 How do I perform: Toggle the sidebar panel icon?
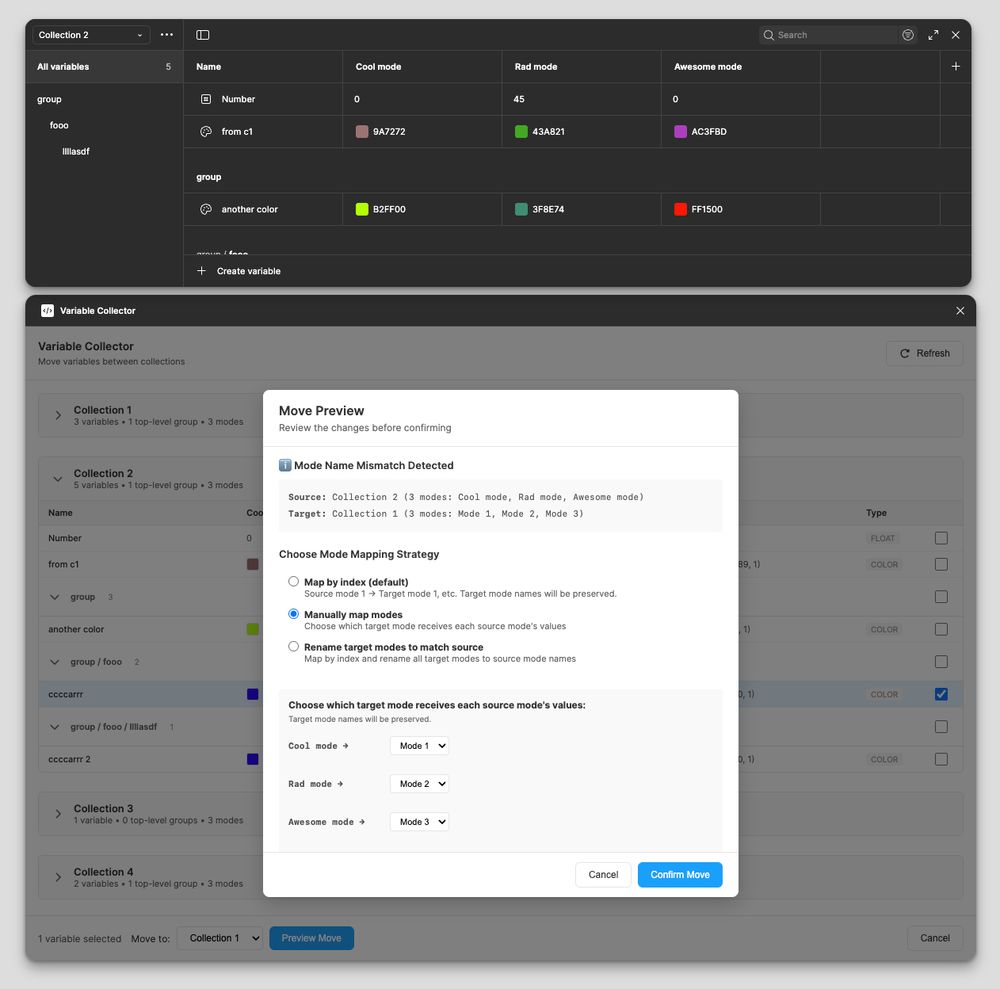(203, 35)
